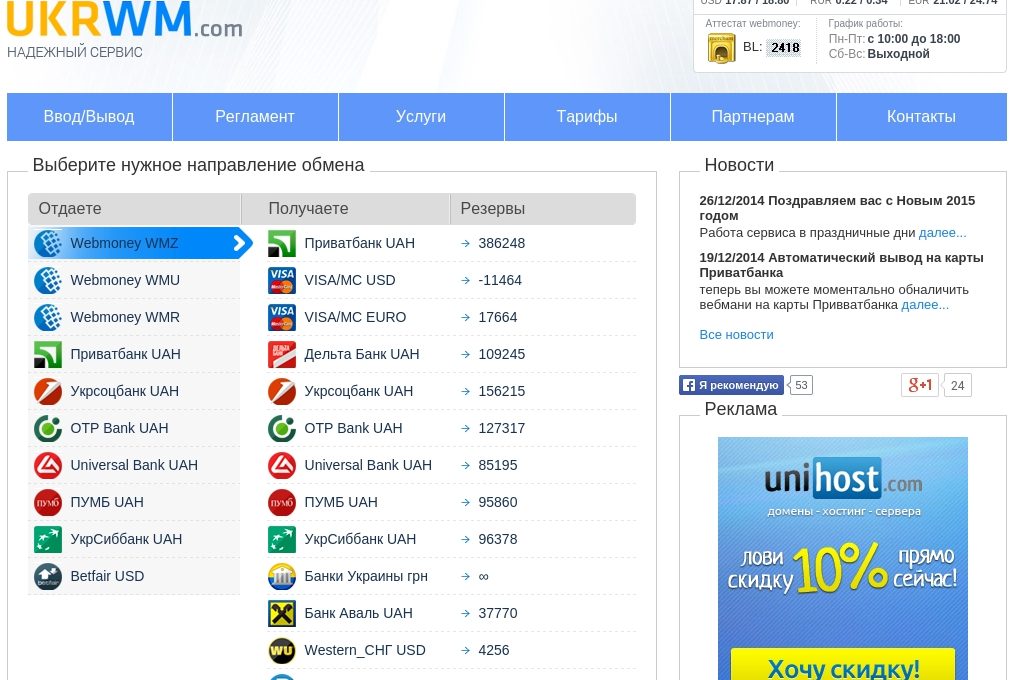Click the BL 2418 rating value
Screen dimensions: 1013x680
click(x=785, y=47)
